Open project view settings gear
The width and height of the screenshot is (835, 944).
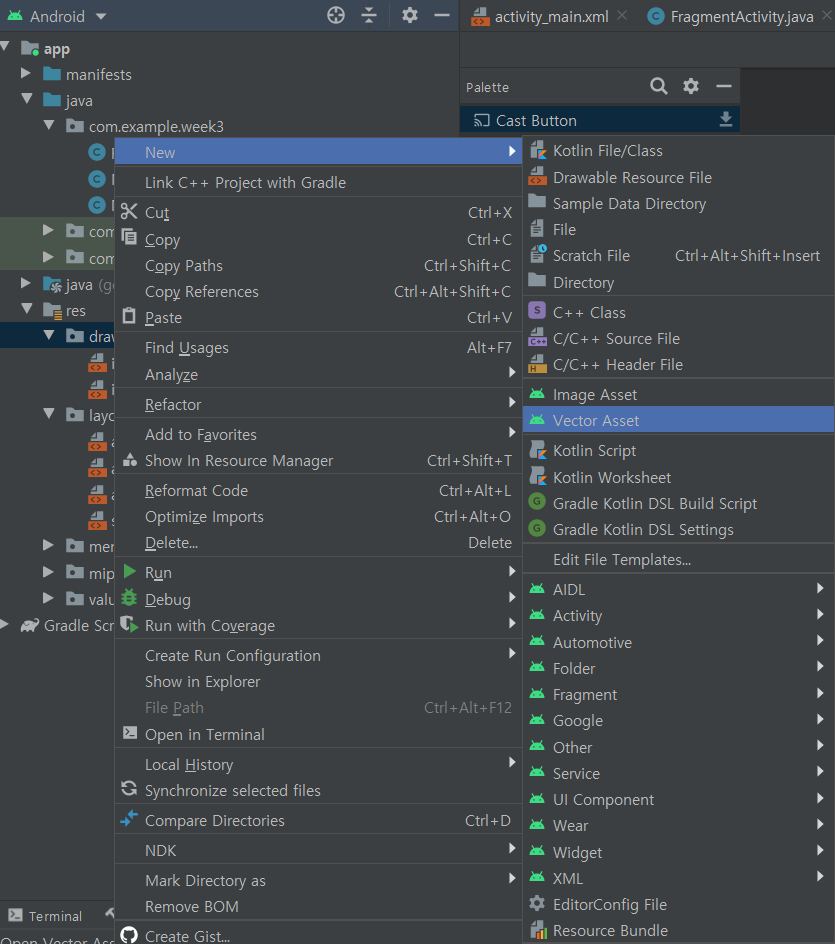coord(409,15)
